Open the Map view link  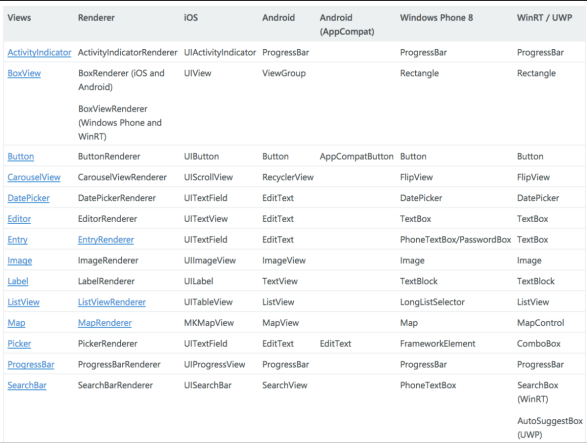coord(16,323)
